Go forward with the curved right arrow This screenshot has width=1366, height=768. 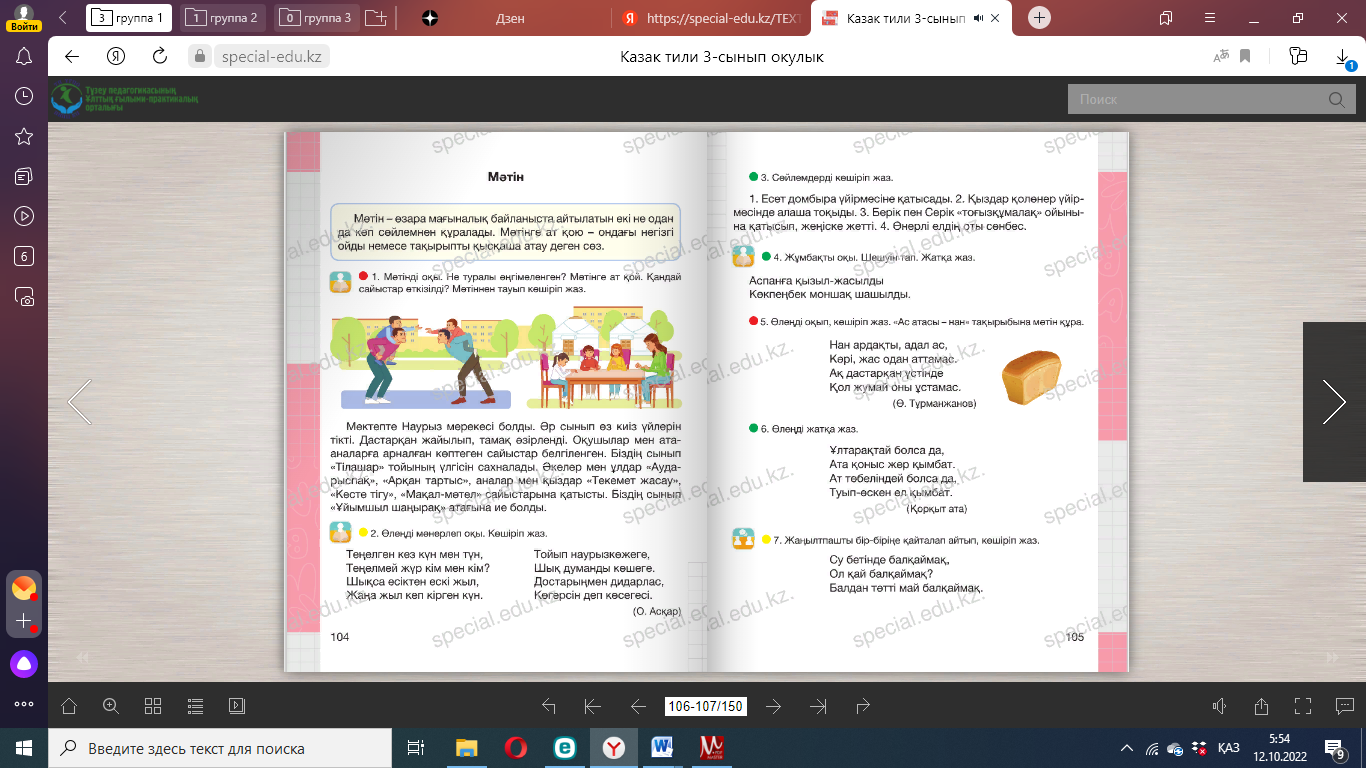(863, 706)
